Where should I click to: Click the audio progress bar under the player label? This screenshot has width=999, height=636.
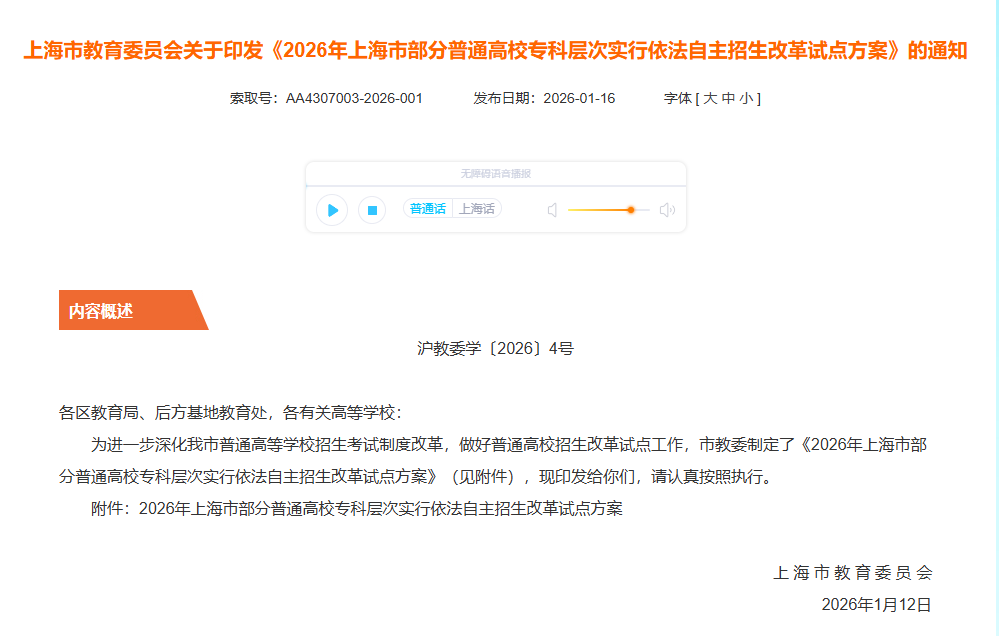[x=496, y=186]
